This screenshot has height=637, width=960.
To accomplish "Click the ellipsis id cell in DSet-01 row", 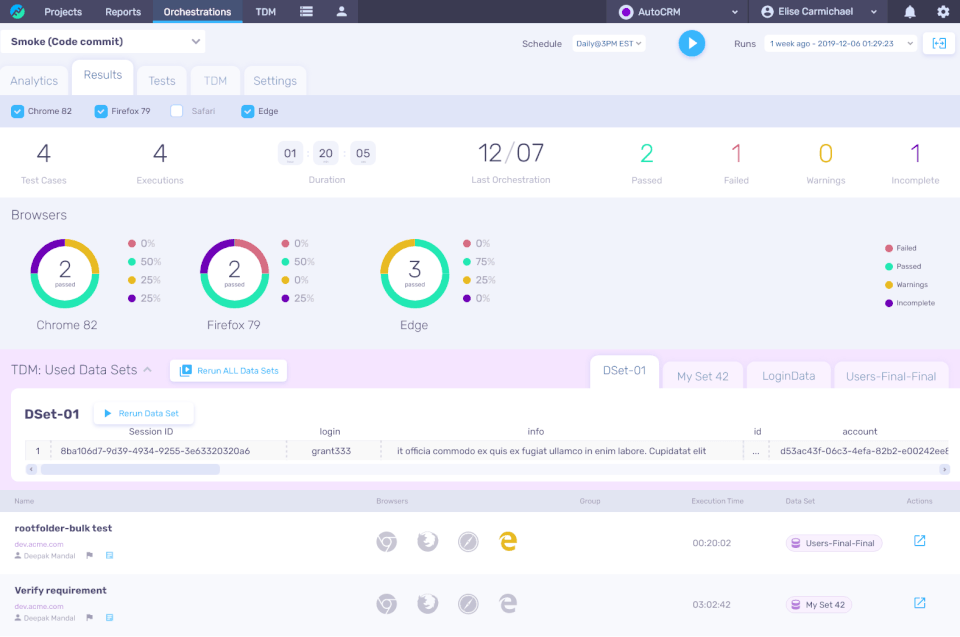I will click(756, 451).
